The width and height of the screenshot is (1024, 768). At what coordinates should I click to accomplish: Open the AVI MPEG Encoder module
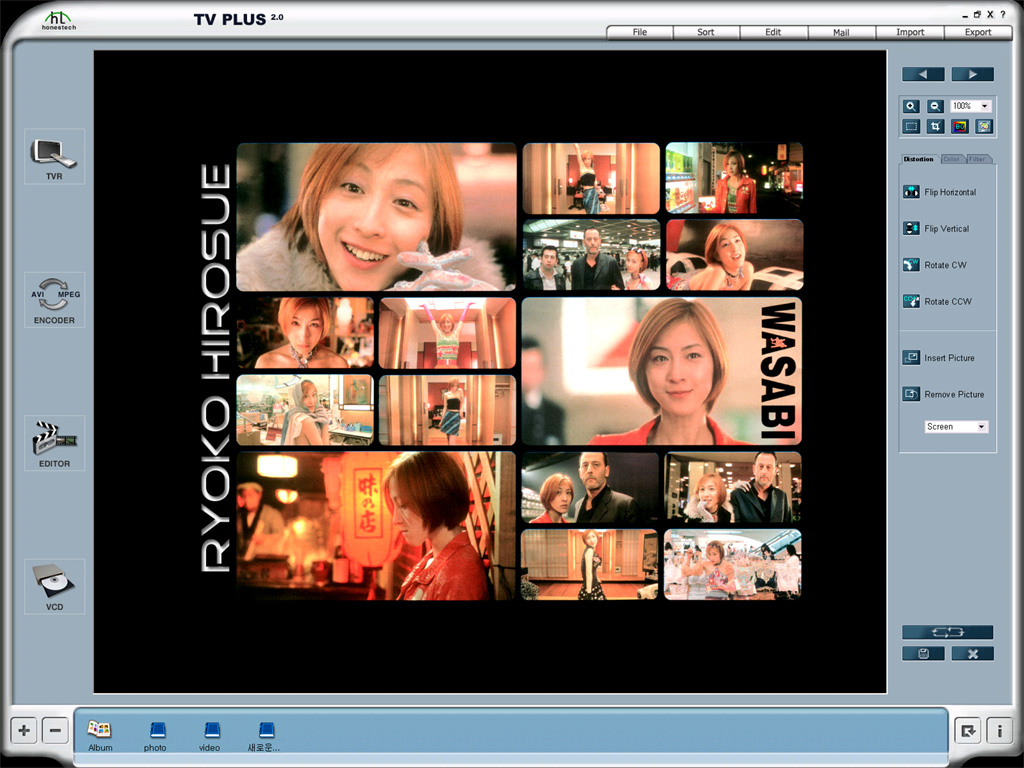54,300
